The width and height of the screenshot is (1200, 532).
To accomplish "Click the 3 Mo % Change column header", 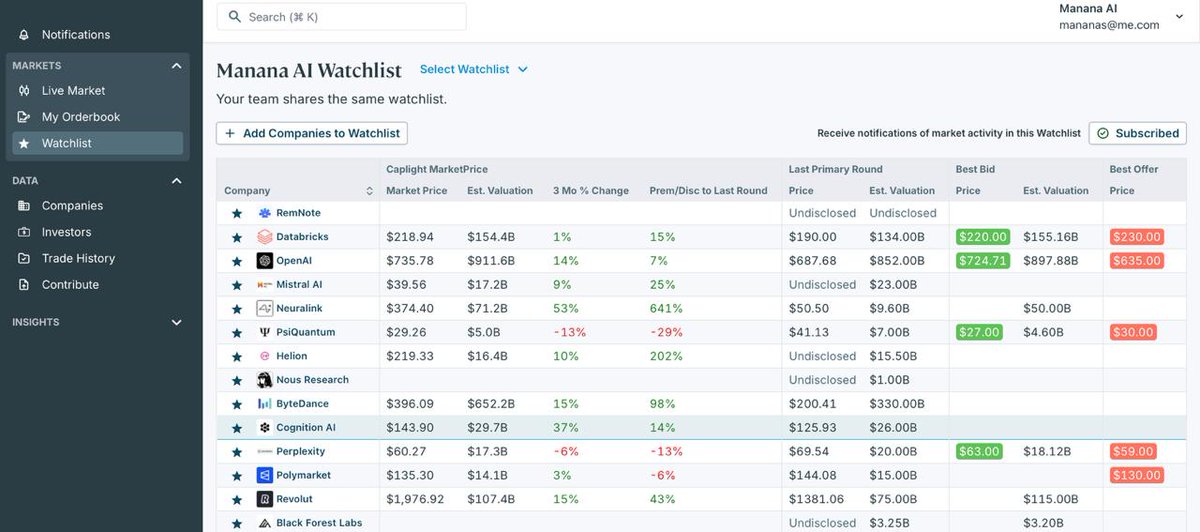I will coord(591,191).
